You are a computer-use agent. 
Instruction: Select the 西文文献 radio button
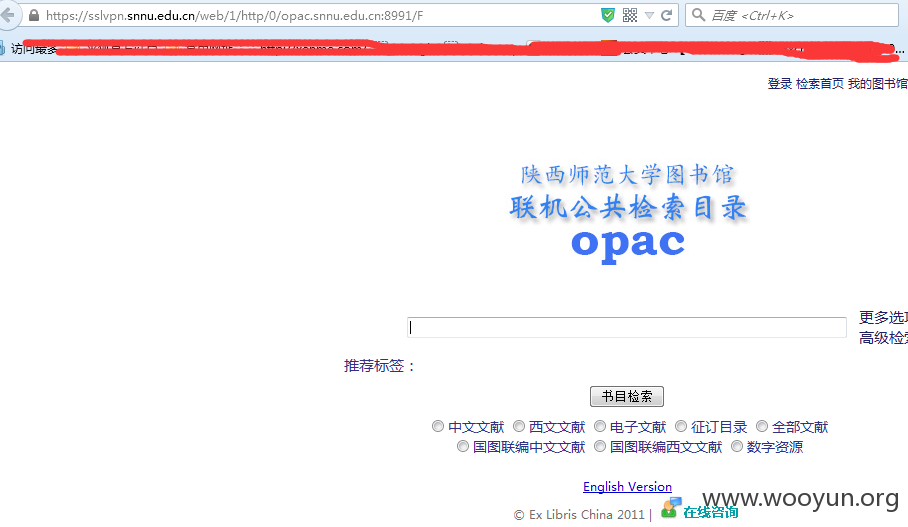[x=519, y=427]
